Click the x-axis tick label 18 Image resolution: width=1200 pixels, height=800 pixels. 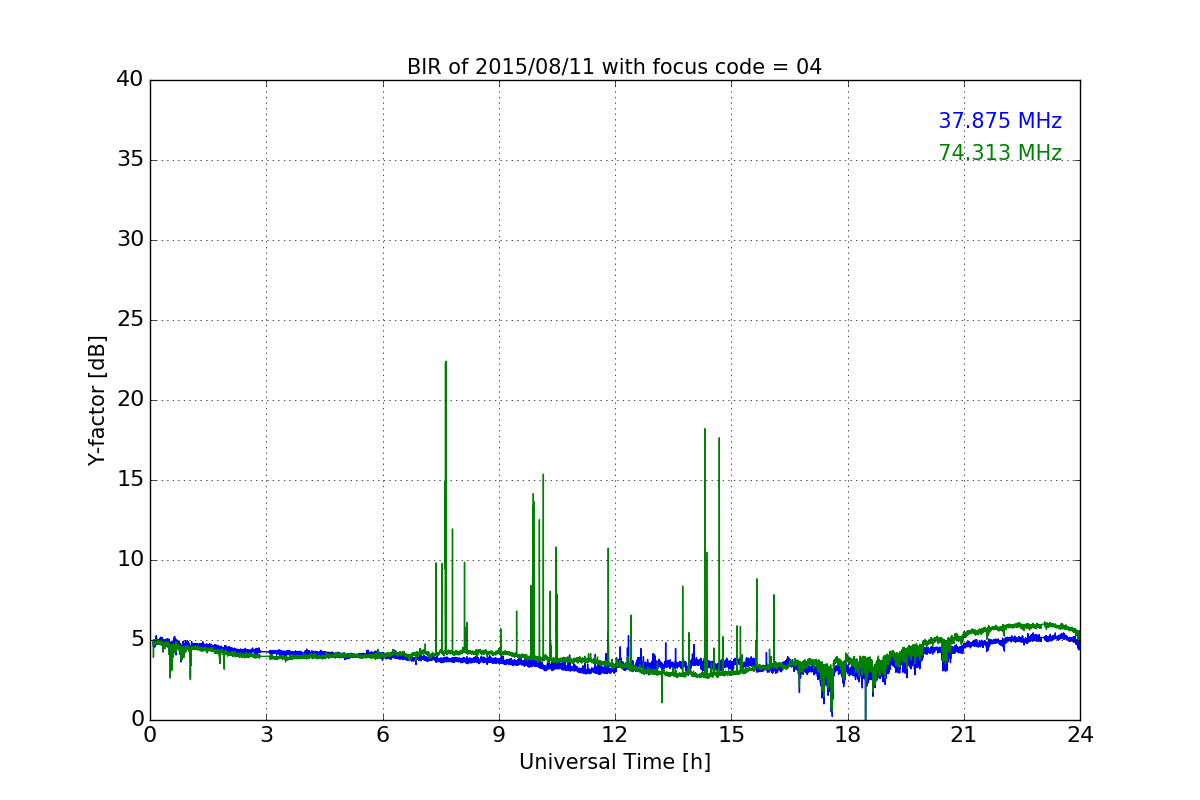(x=847, y=735)
